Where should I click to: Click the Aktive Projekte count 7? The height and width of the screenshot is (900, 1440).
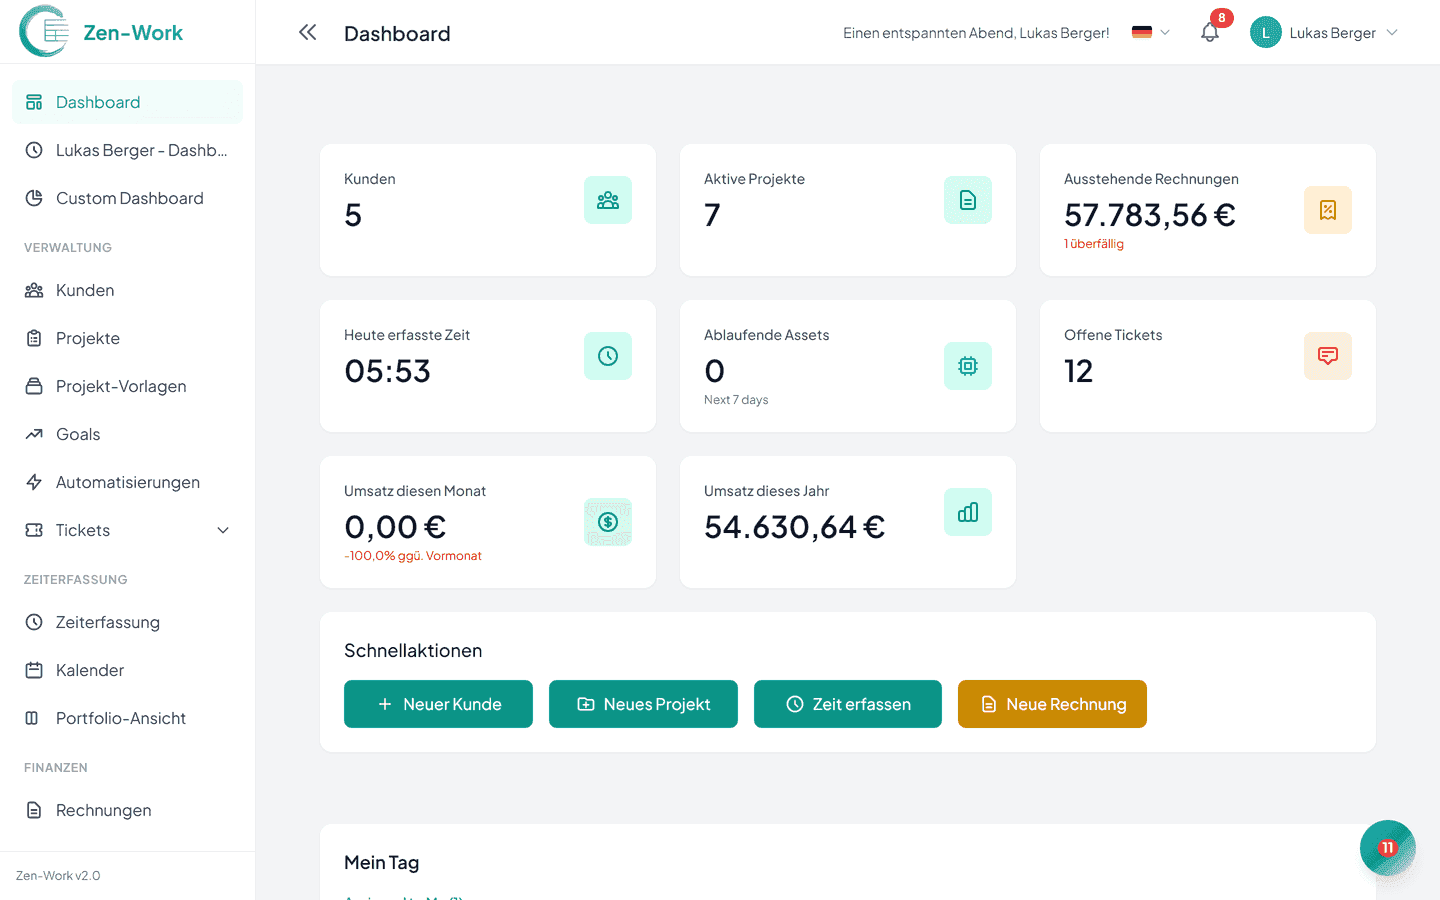click(x=712, y=215)
